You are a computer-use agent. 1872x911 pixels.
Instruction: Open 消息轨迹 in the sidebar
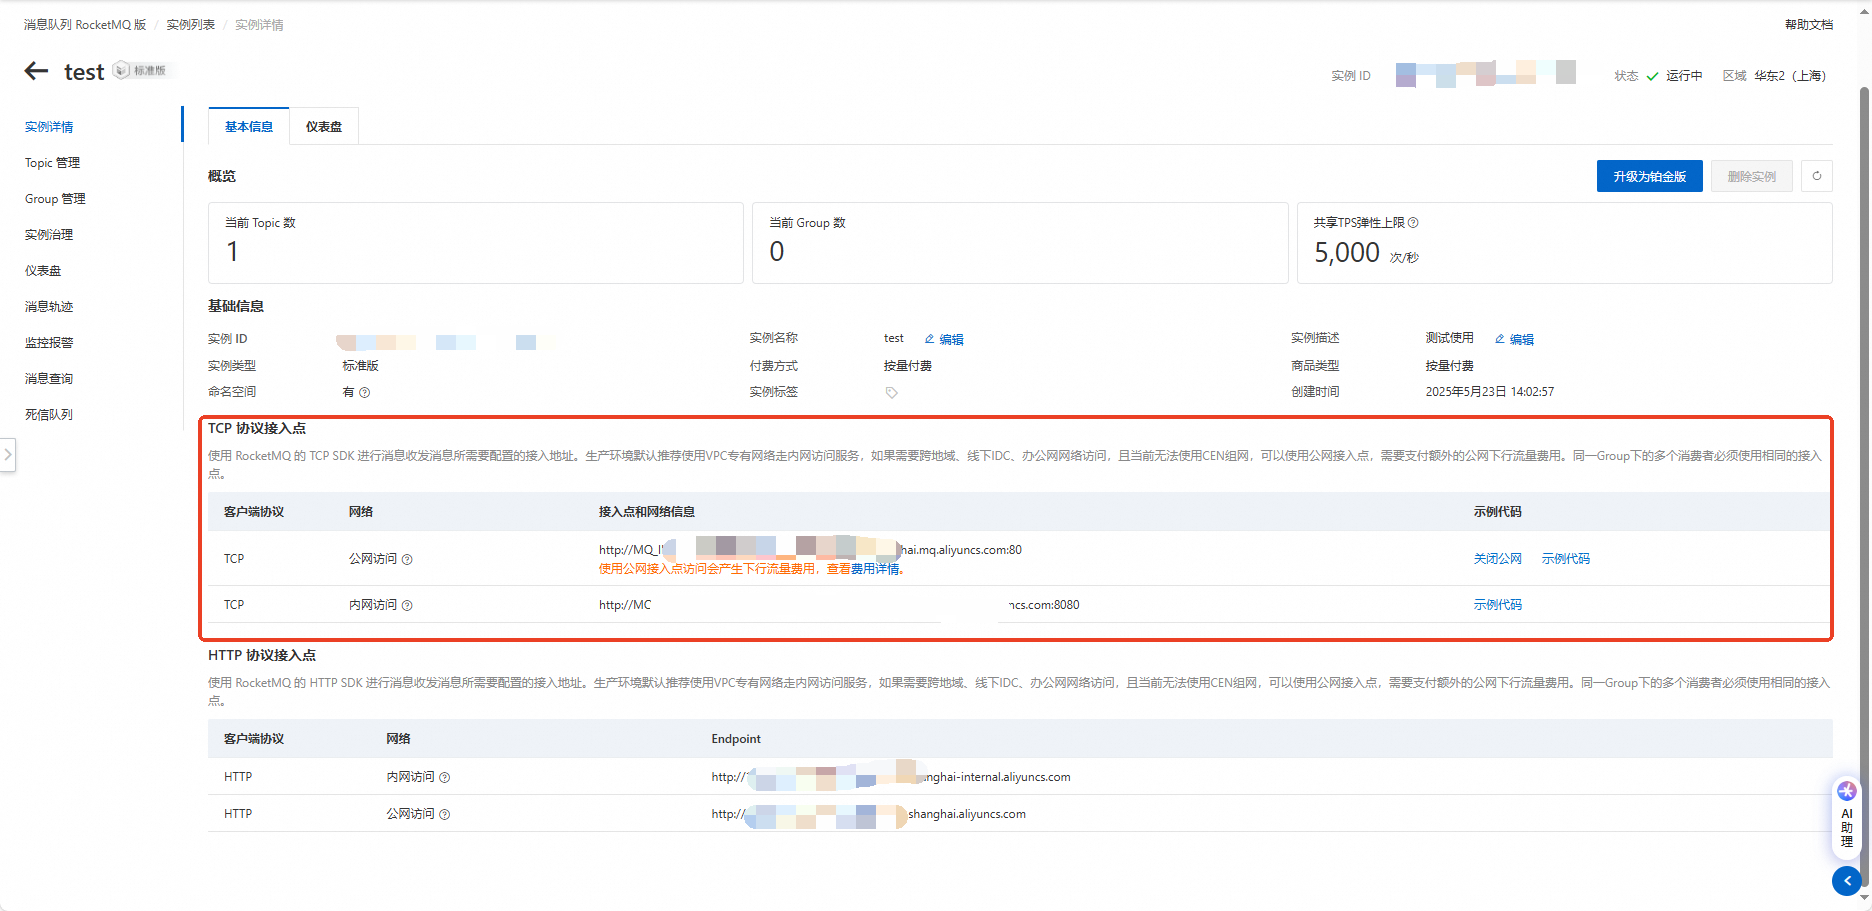49,307
